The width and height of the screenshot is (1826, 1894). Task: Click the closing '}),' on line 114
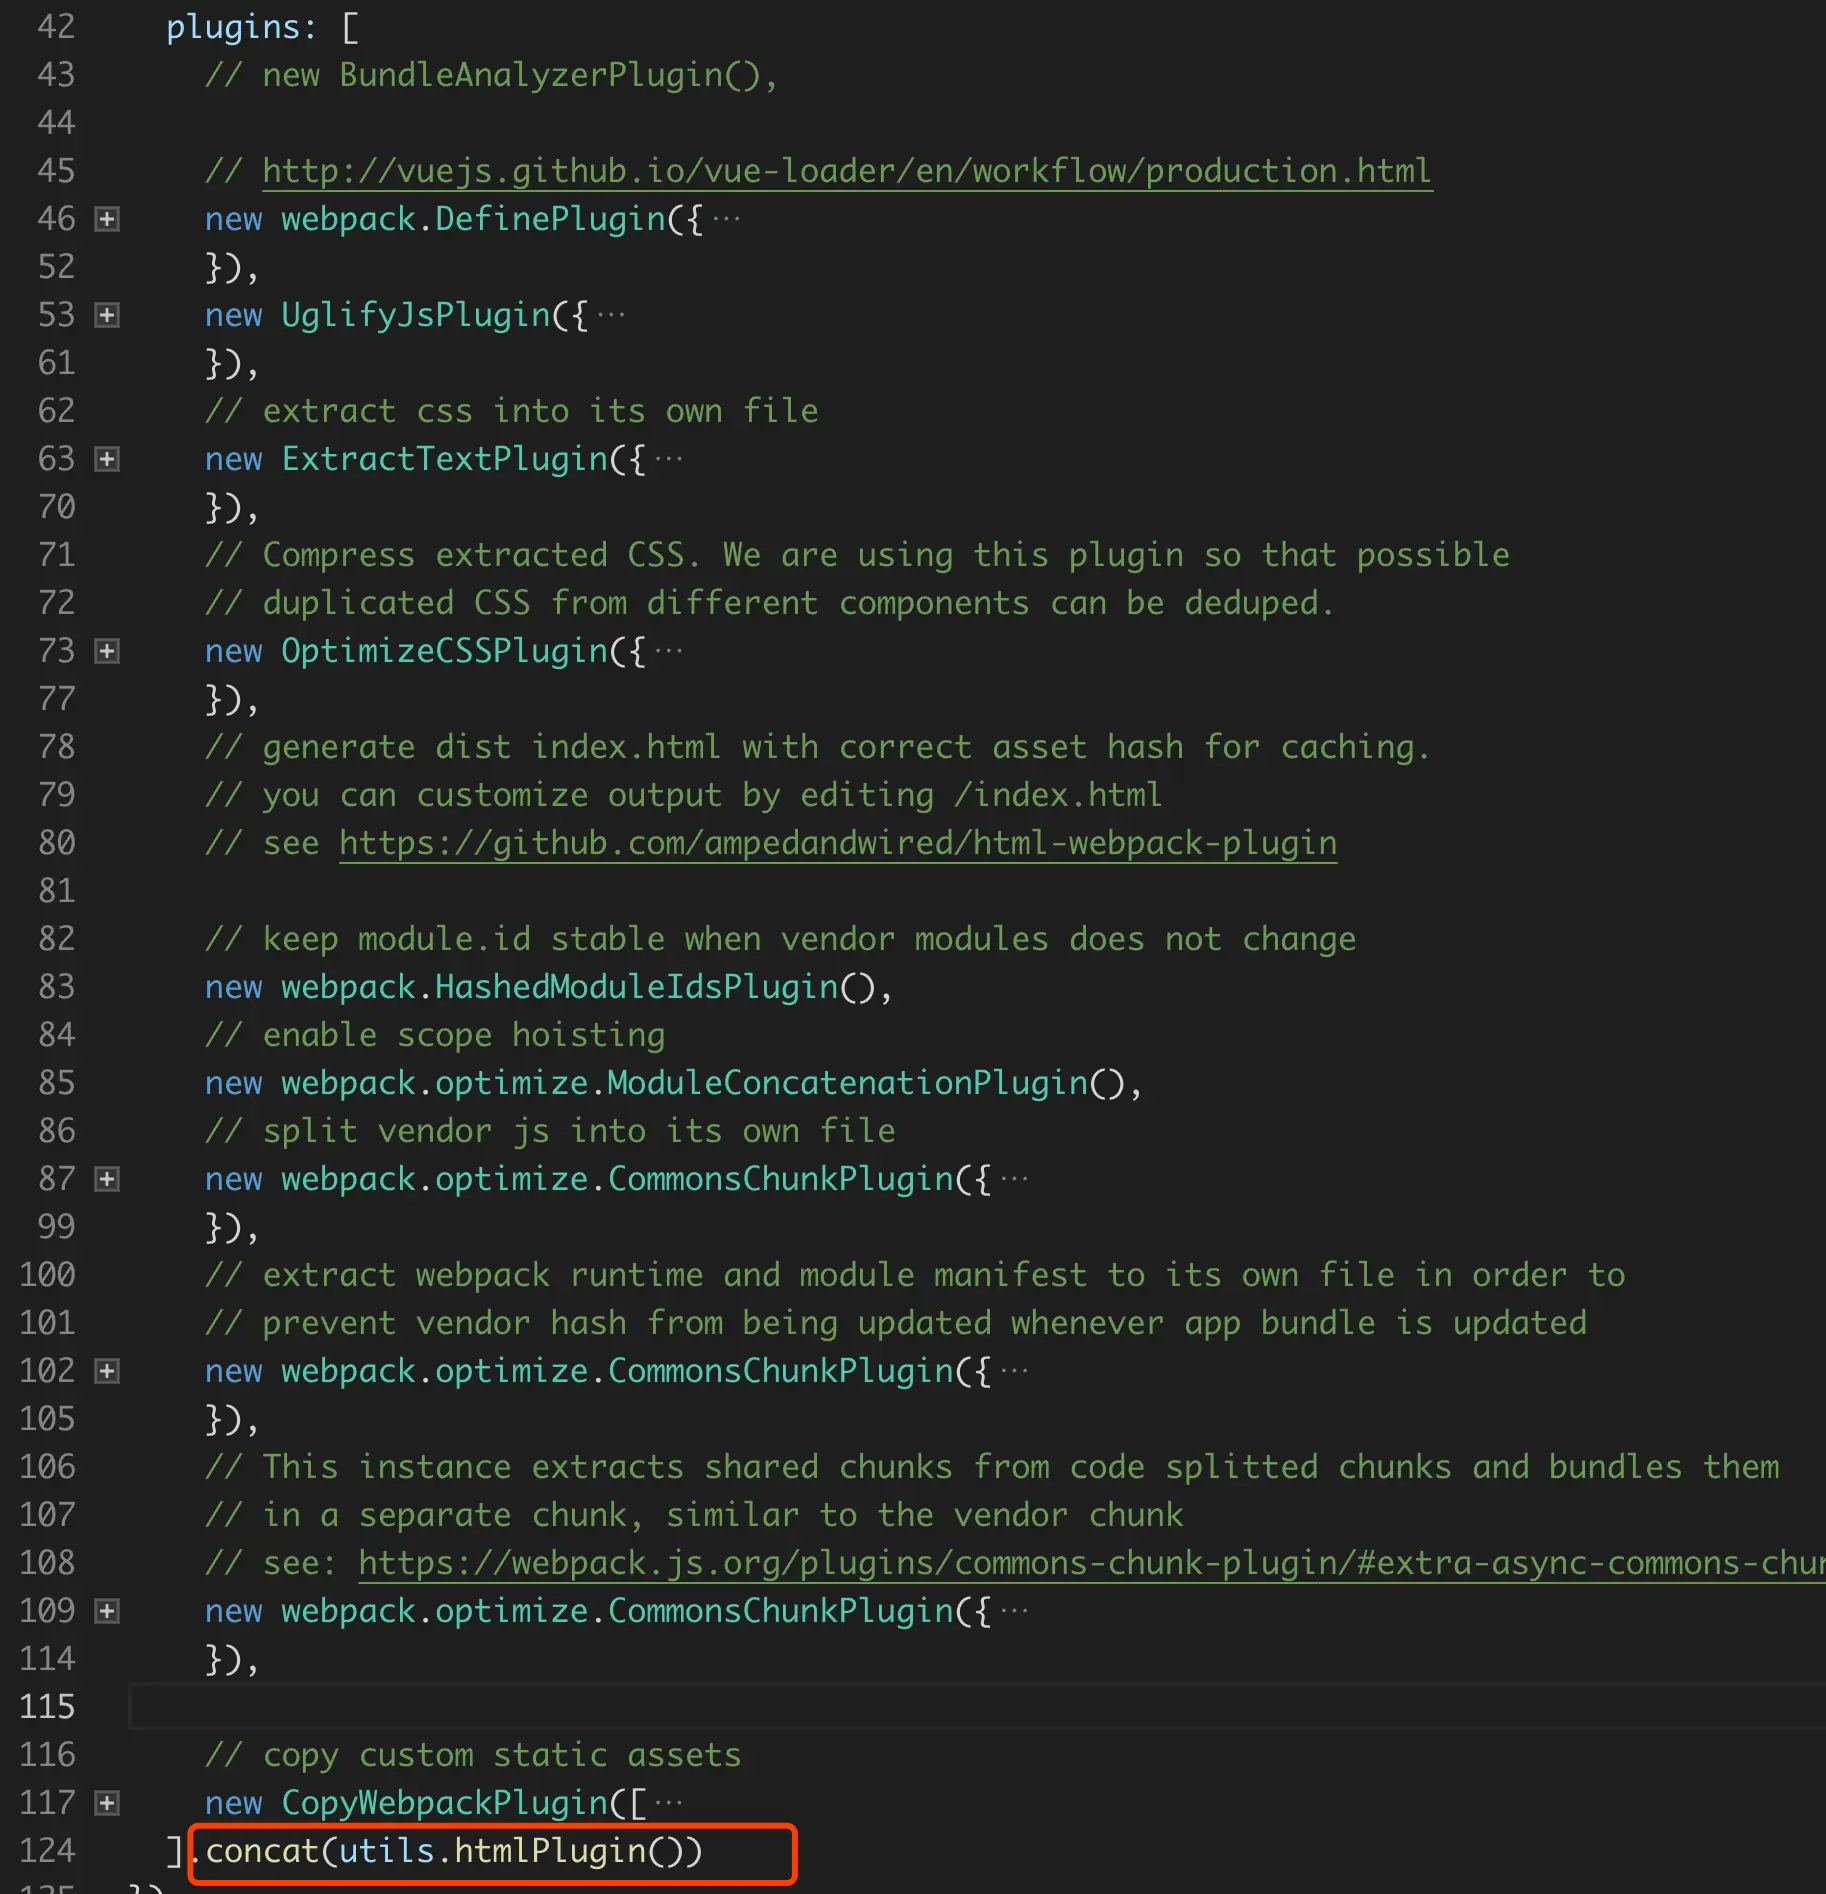click(232, 1659)
